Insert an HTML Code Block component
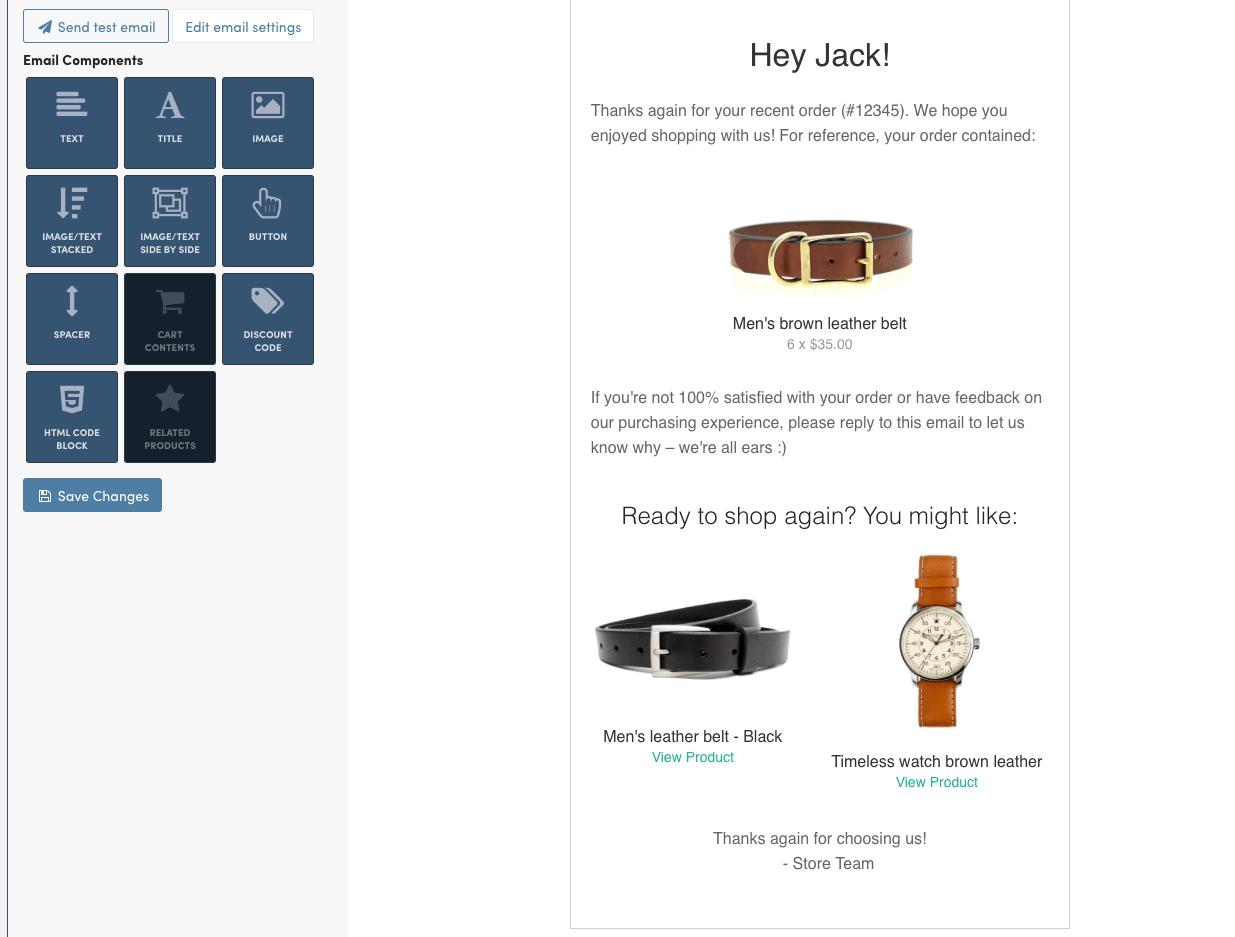1235x937 pixels. point(72,417)
